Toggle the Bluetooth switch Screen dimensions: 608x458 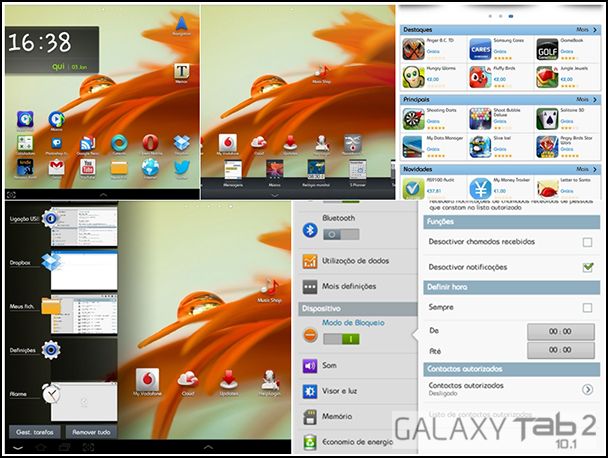pyautogui.click(x=341, y=232)
